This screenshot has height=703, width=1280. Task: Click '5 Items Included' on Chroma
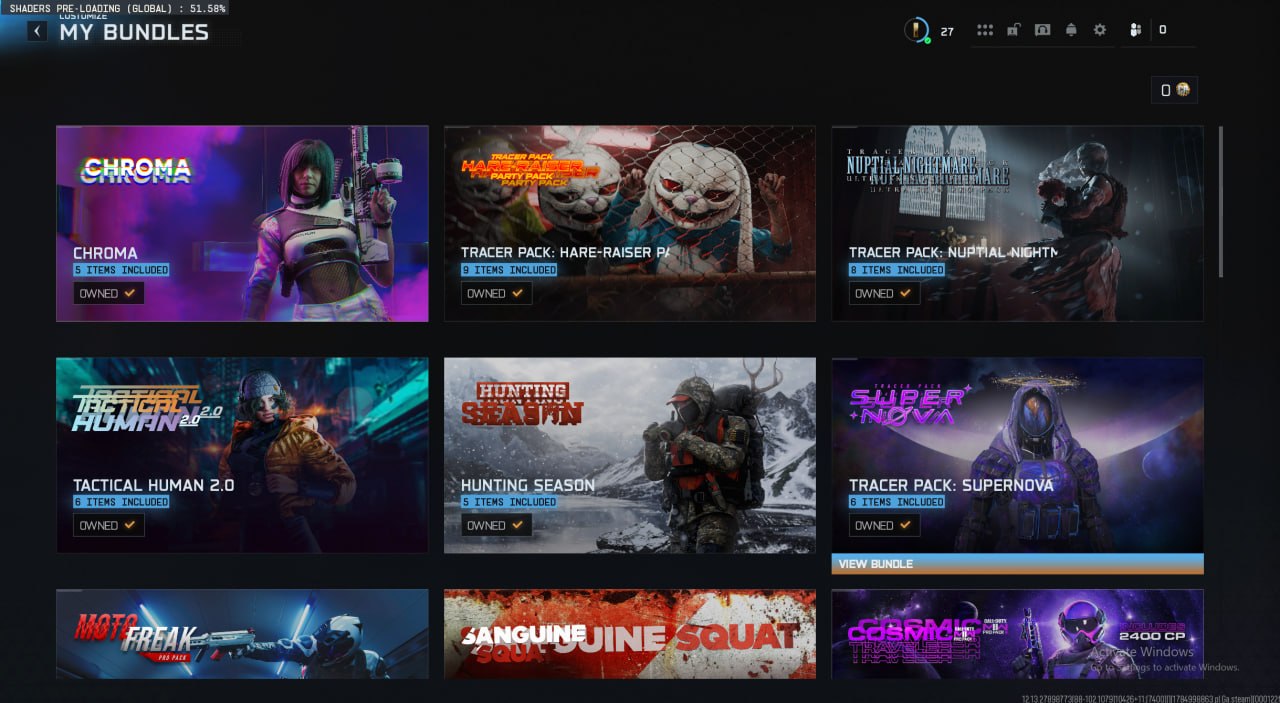[x=121, y=270]
